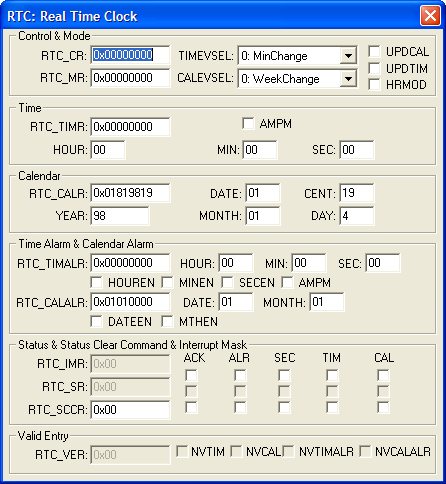Click the MIN field in Time group
Image resolution: width=446 pixels, height=484 pixels.
260,150
